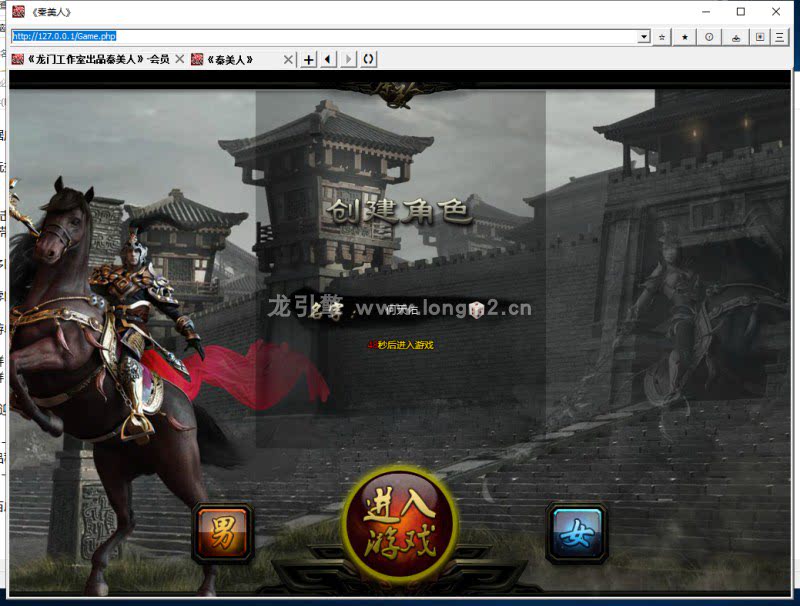This screenshot has width=800, height=606.
Task: Click the address bar URL field
Action: (324, 36)
